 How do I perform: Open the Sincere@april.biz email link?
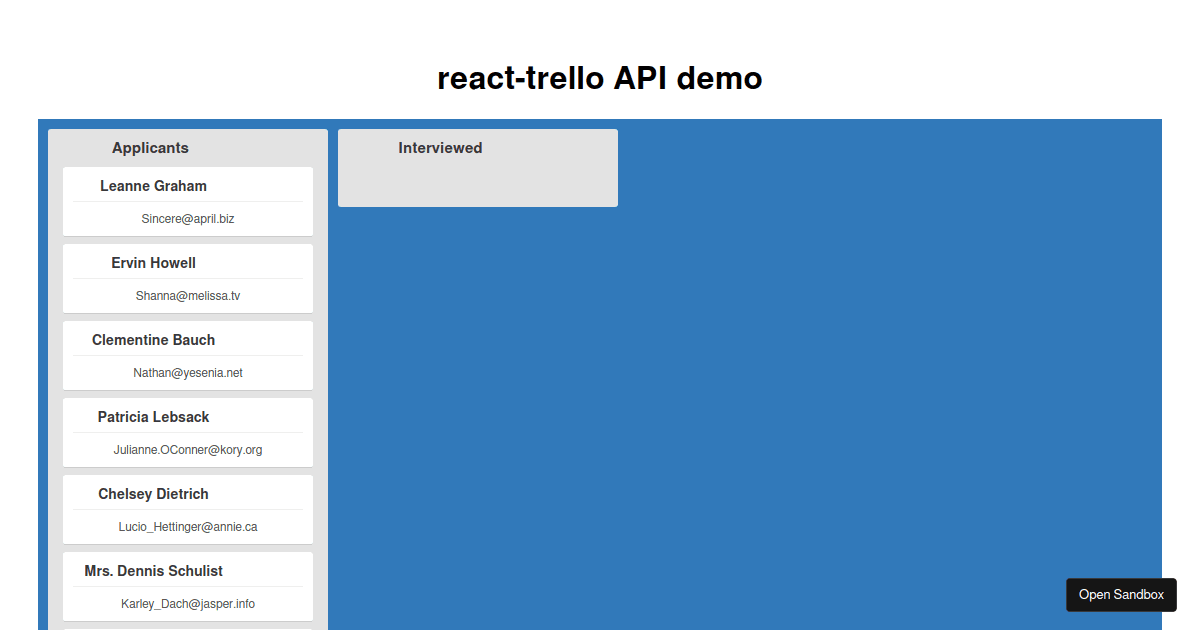[x=188, y=218]
